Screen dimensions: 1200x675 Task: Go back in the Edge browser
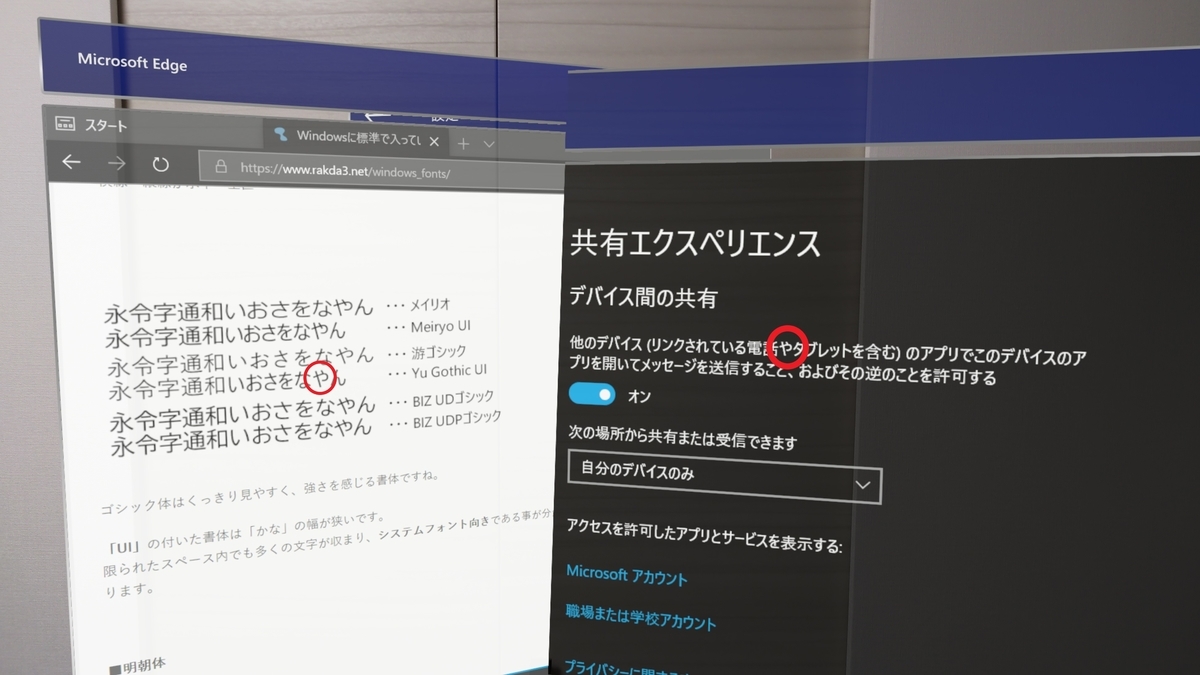point(71,163)
